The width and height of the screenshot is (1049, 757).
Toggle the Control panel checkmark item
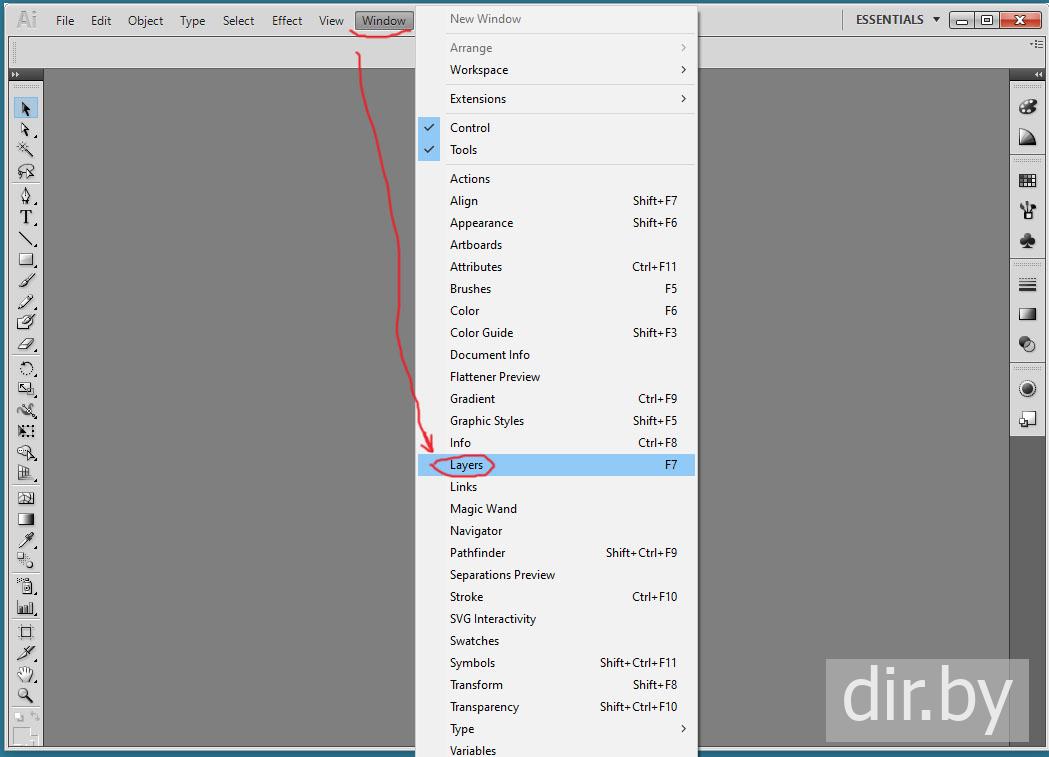(x=557, y=128)
